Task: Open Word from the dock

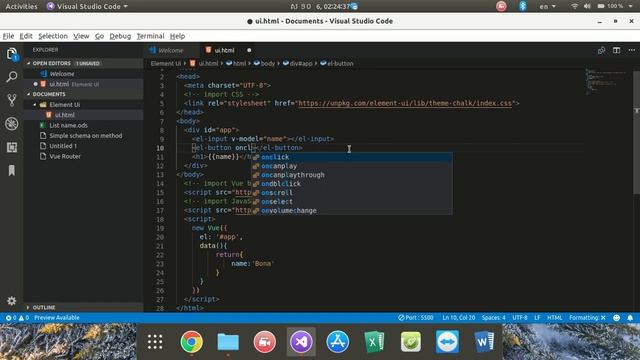Action: pos(484,342)
